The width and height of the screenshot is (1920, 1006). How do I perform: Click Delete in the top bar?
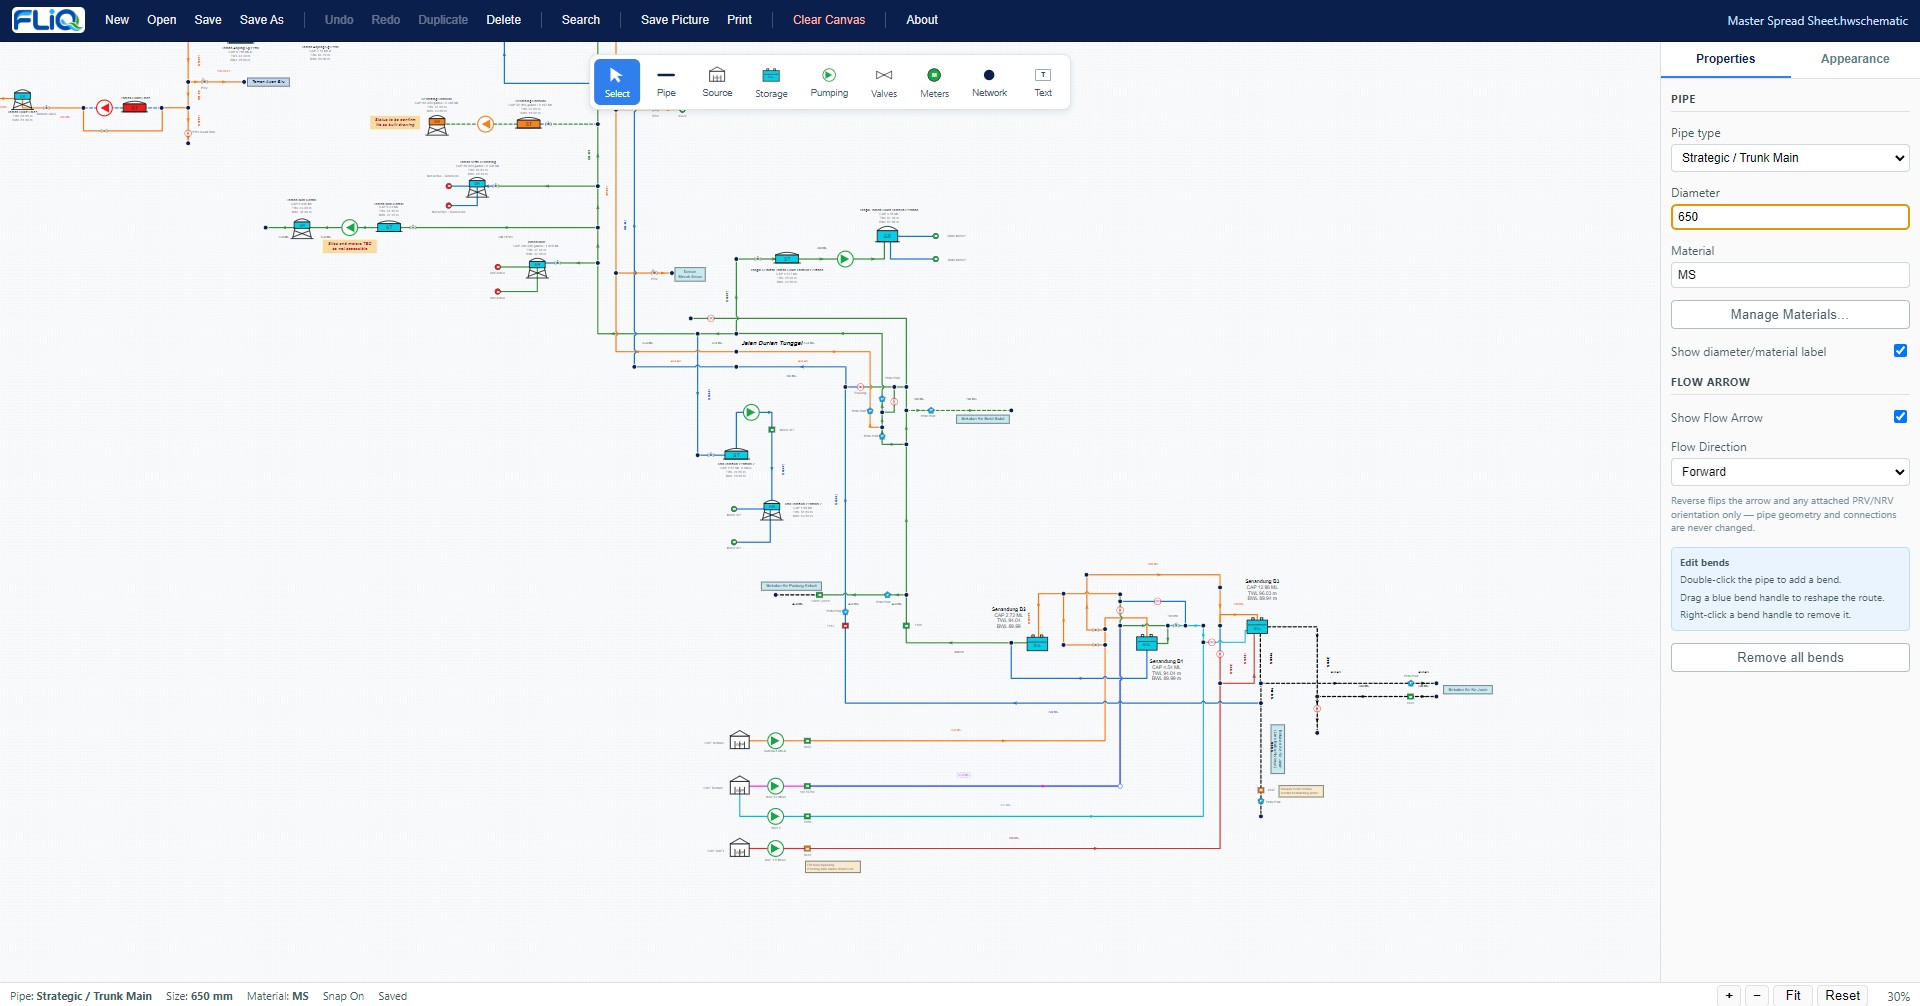click(503, 20)
